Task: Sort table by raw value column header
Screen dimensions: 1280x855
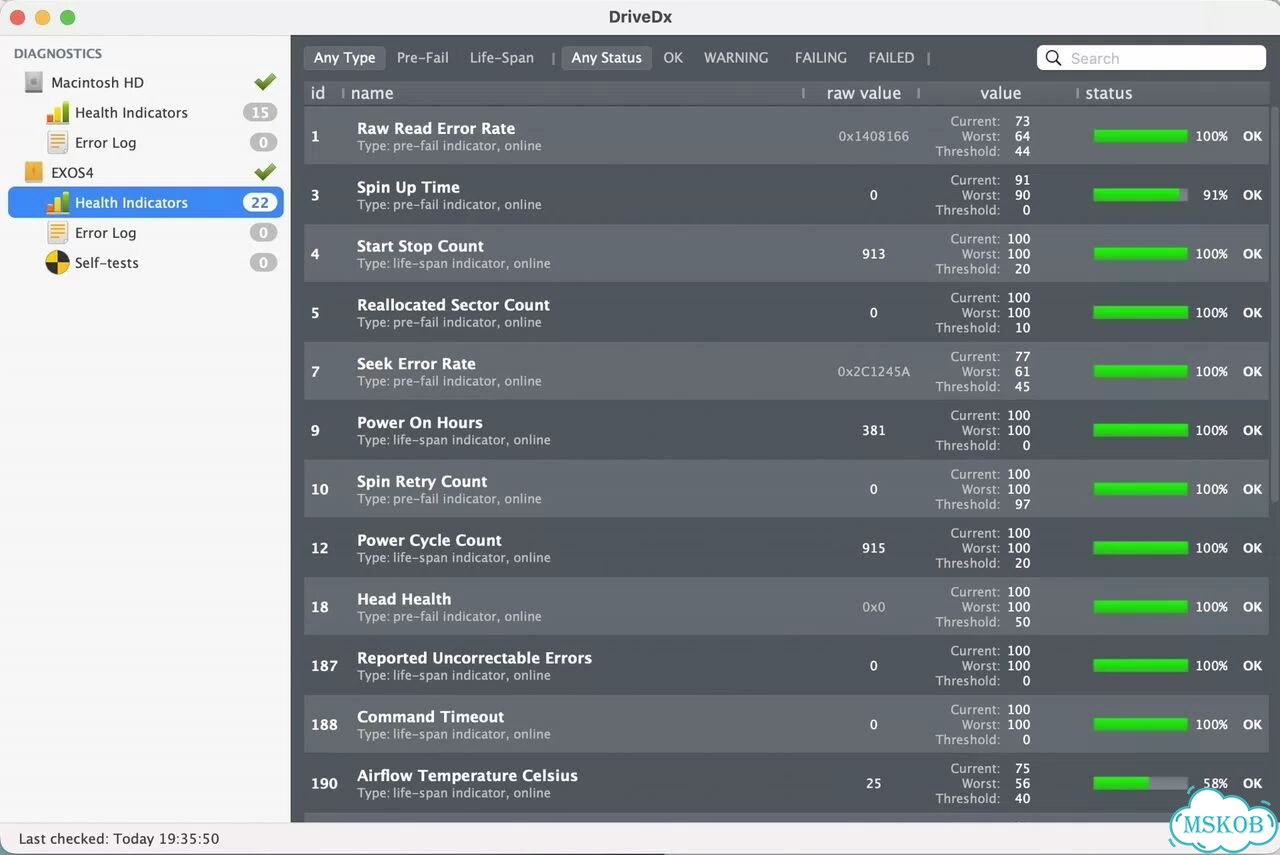Action: 864,93
